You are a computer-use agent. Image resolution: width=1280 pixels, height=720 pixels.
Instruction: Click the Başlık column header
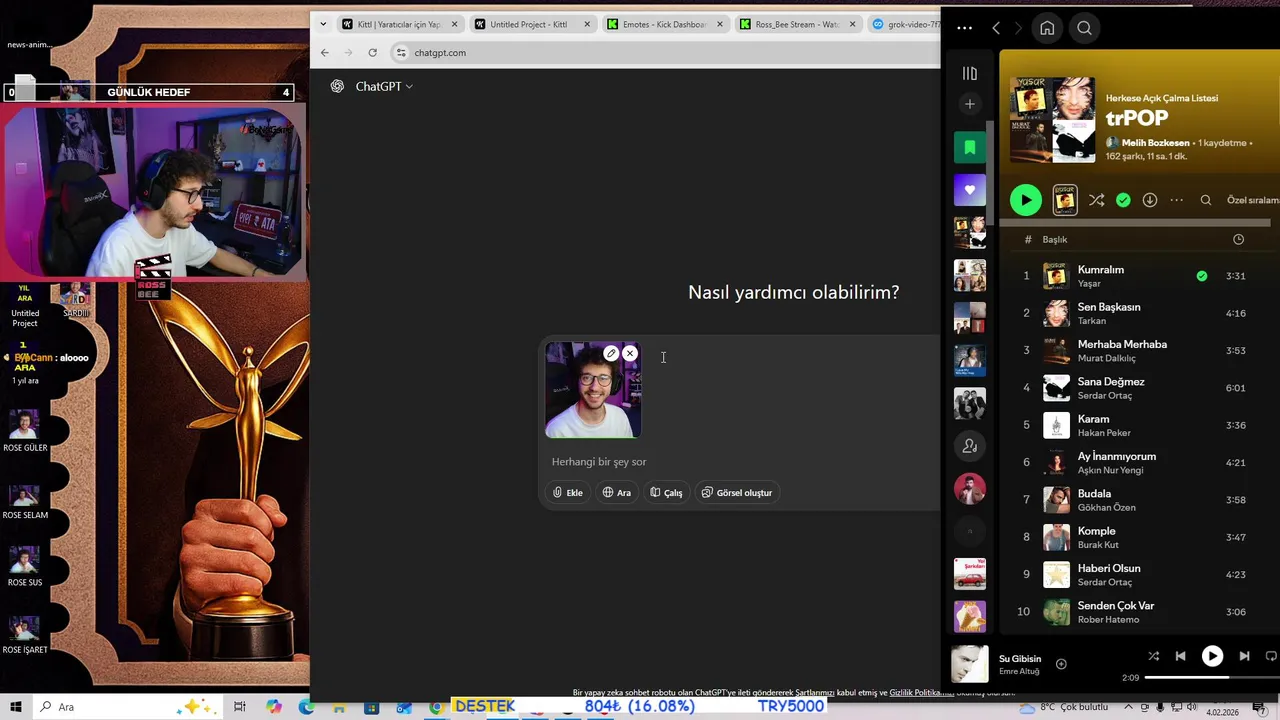click(1054, 239)
